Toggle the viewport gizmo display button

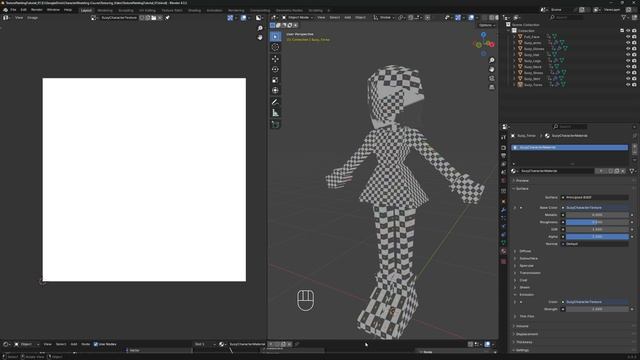click(458, 18)
